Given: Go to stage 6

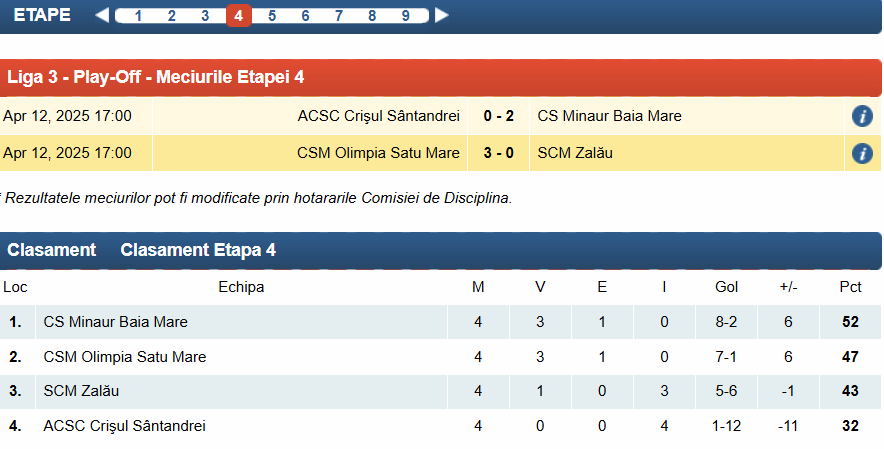Looking at the screenshot, I should (305, 16).
